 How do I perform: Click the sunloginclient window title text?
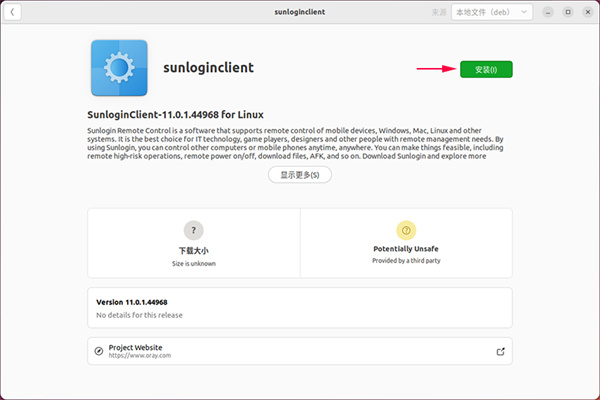pyautogui.click(x=300, y=12)
